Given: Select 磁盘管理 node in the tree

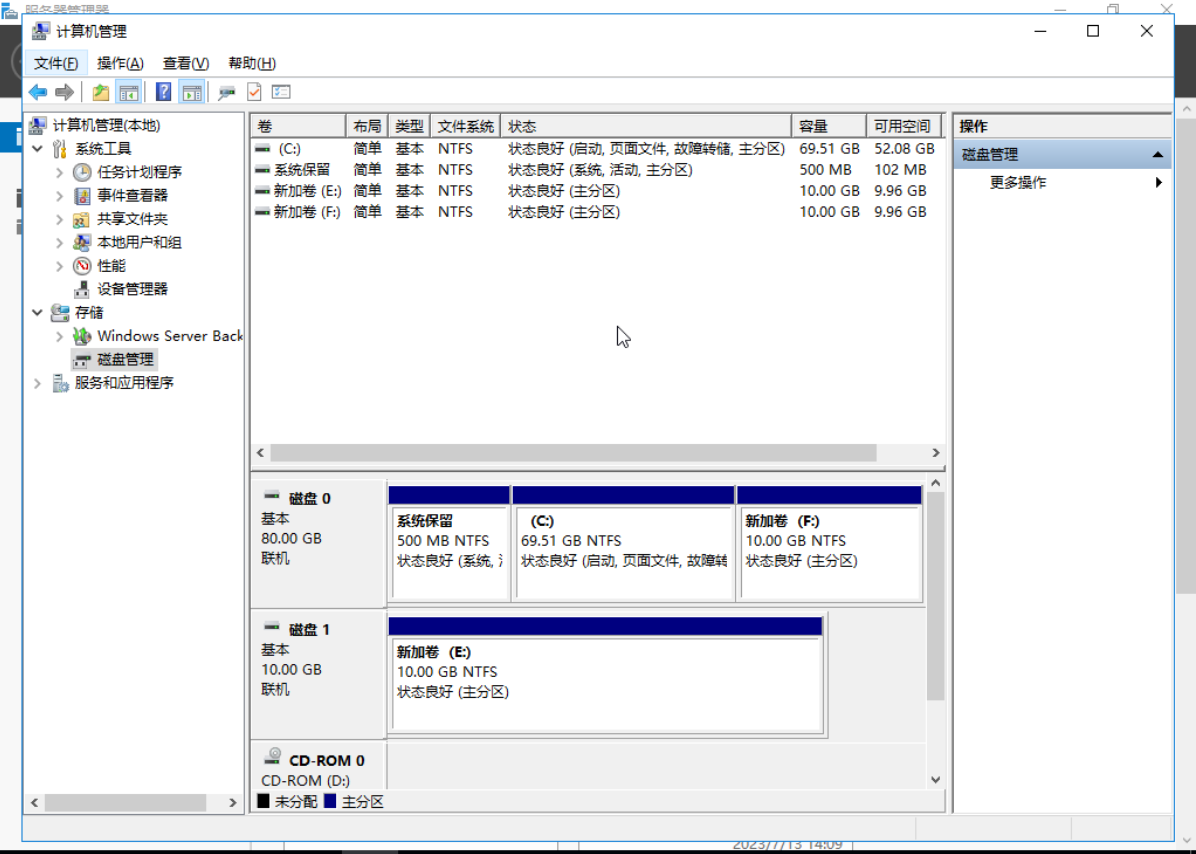Looking at the screenshot, I should click(125, 359).
